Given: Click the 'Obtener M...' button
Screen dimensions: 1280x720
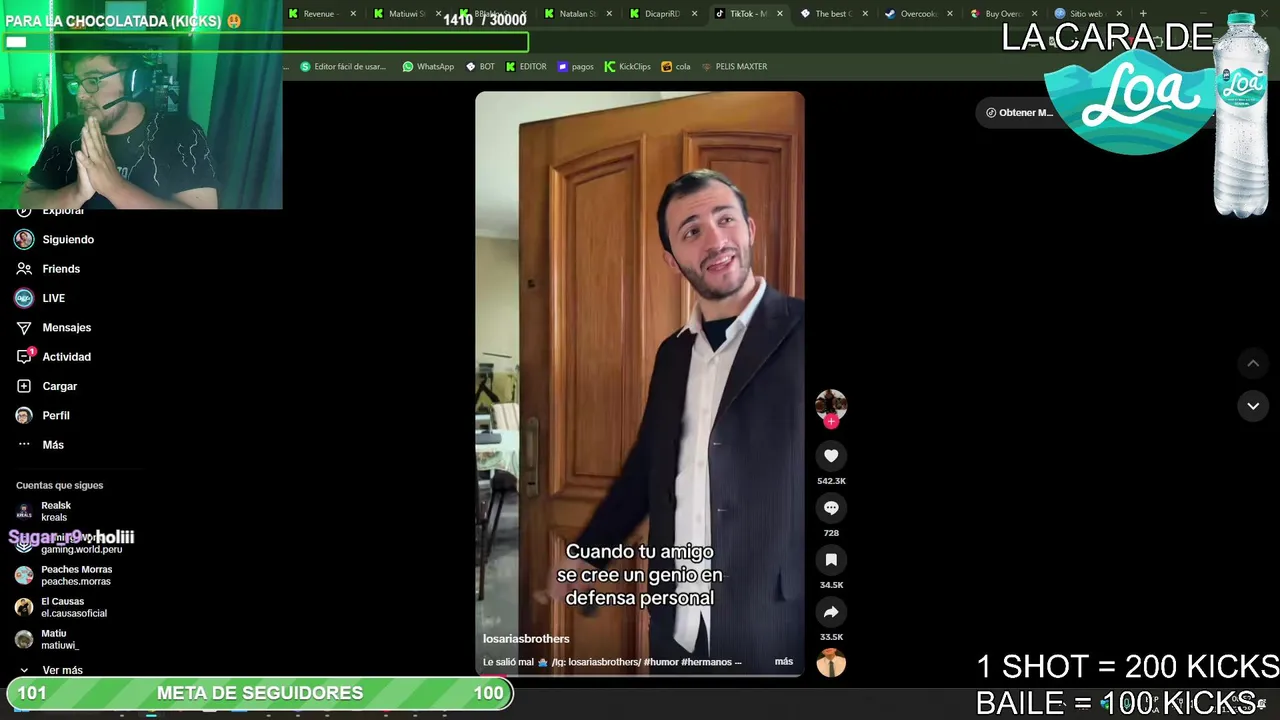Looking at the screenshot, I should point(1019,112).
